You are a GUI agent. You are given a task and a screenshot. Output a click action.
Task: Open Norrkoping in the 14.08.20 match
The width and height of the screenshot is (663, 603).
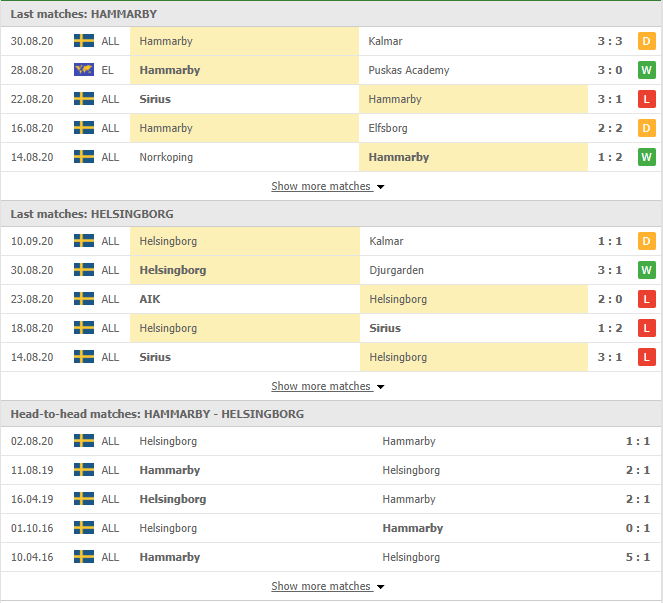pos(166,157)
